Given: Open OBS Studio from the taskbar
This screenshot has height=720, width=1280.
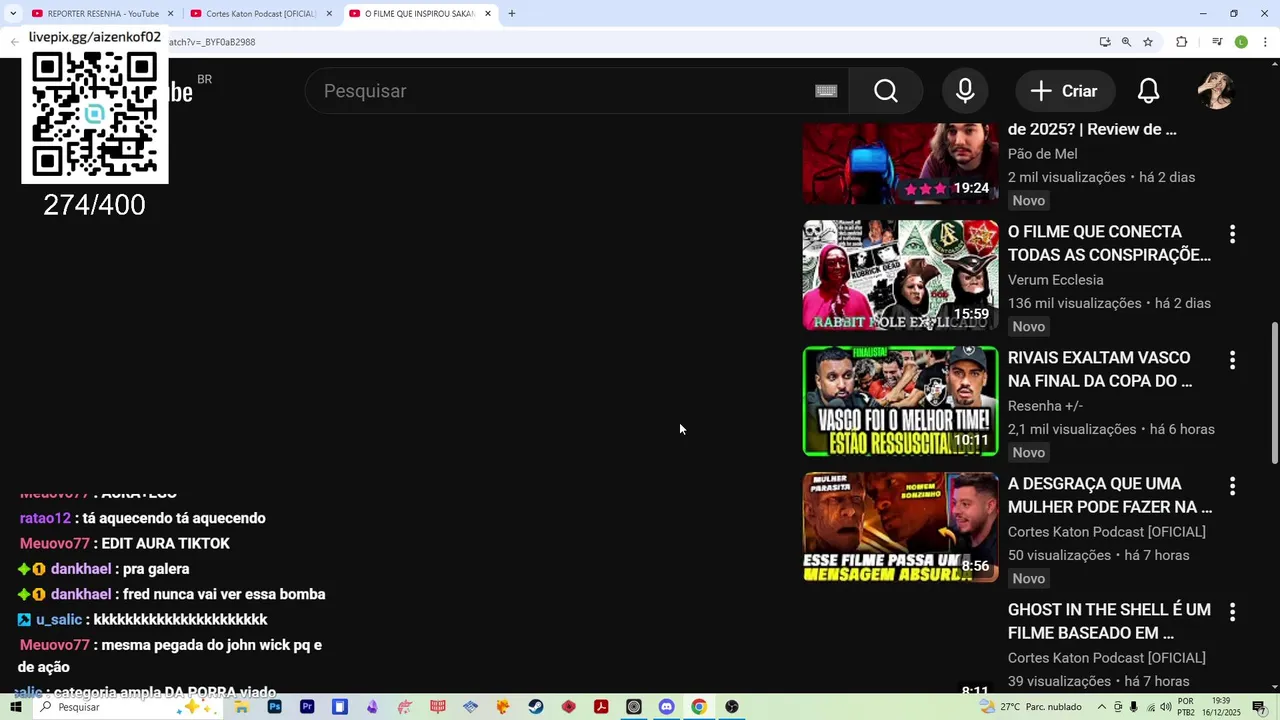Looking at the screenshot, I should pos(732,707).
